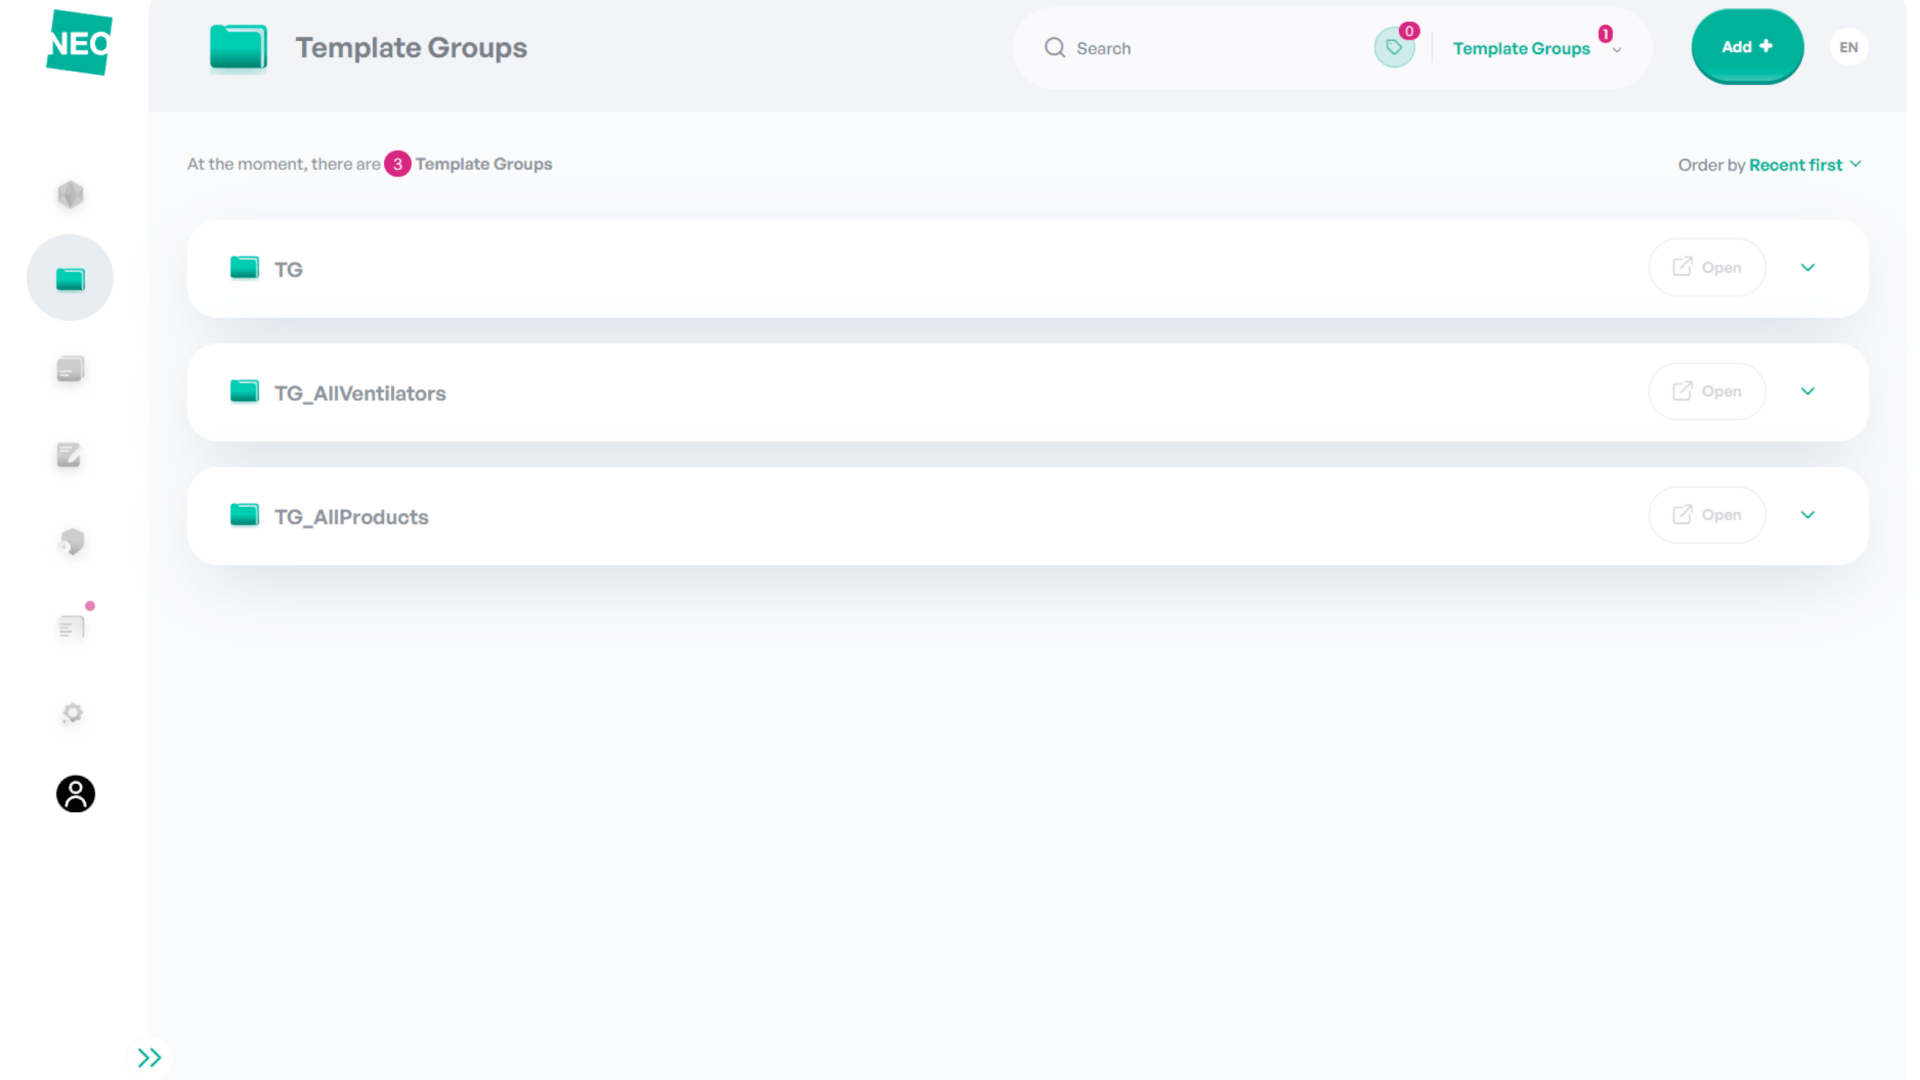Click the Template Groups header folder icon
Viewport: 1920px width, 1080px height.
(238, 47)
